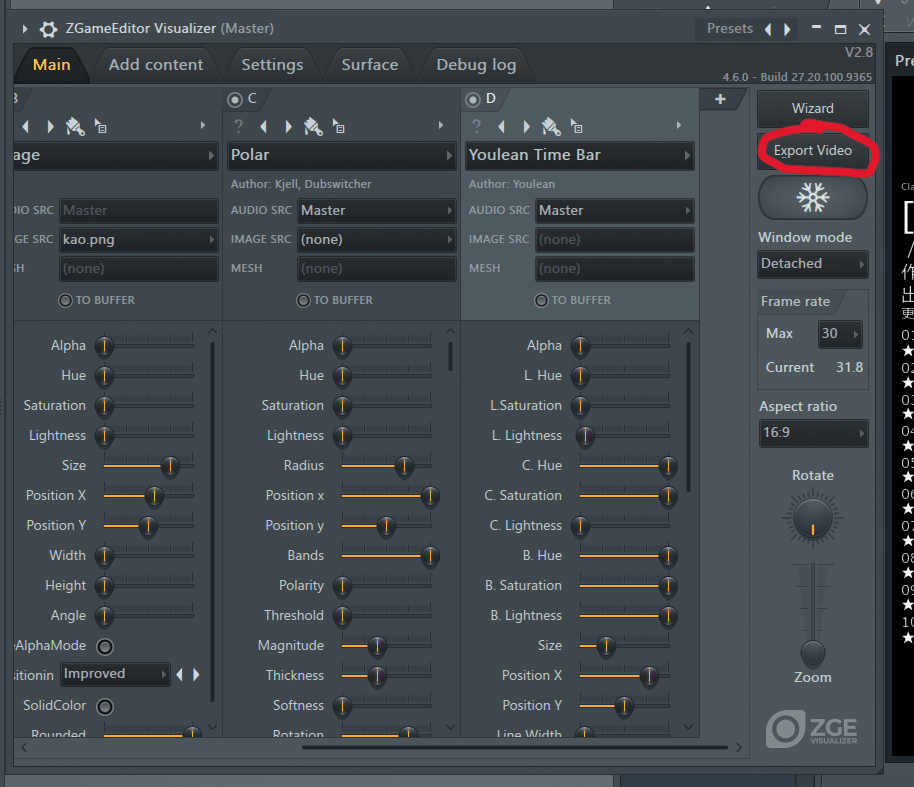
Task: Click the Polar Bands slider
Action: tap(386, 556)
